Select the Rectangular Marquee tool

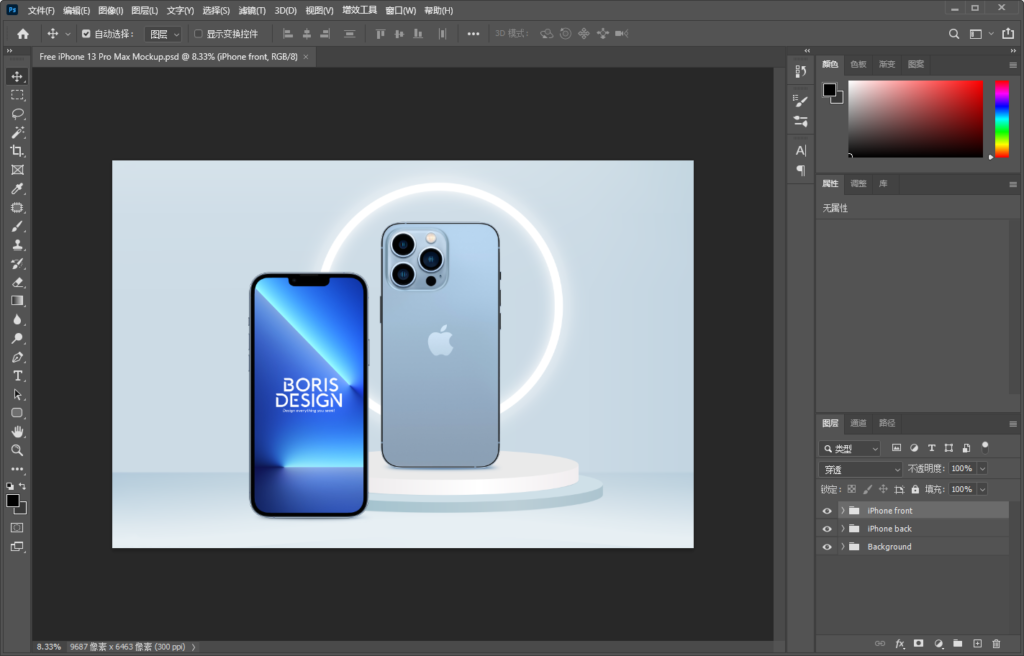[x=17, y=95]
